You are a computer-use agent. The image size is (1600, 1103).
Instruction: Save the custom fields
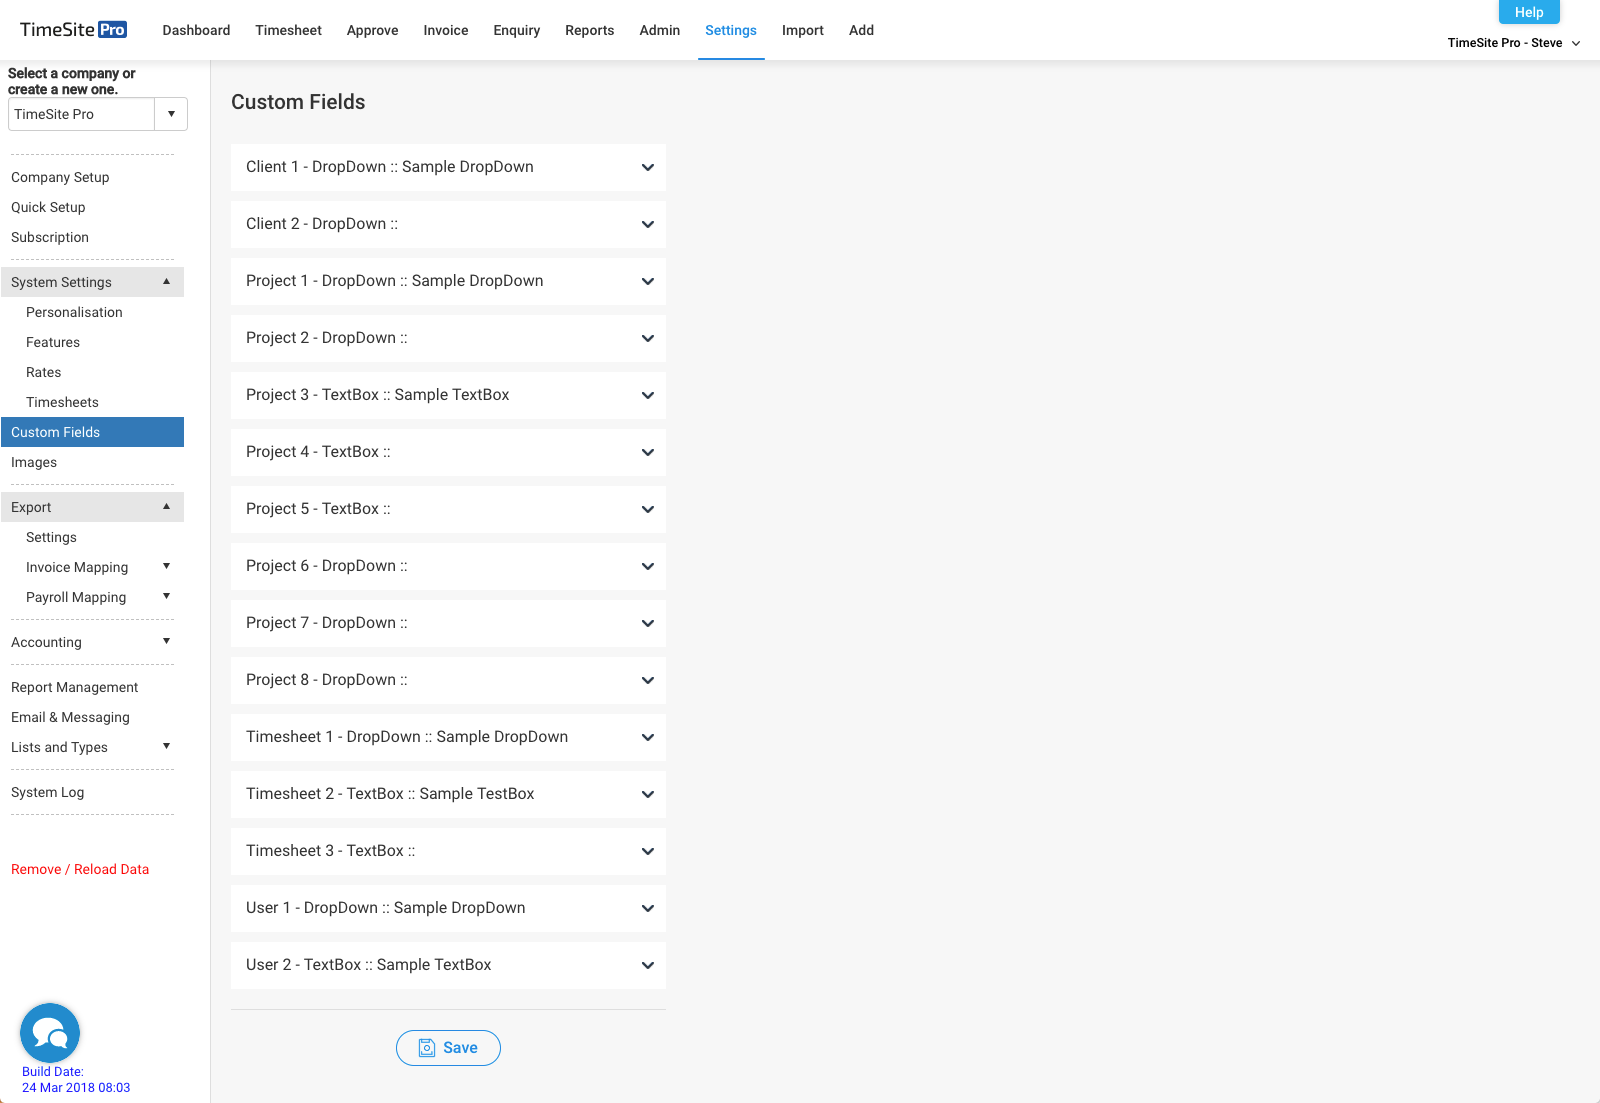click(448, 1048)
